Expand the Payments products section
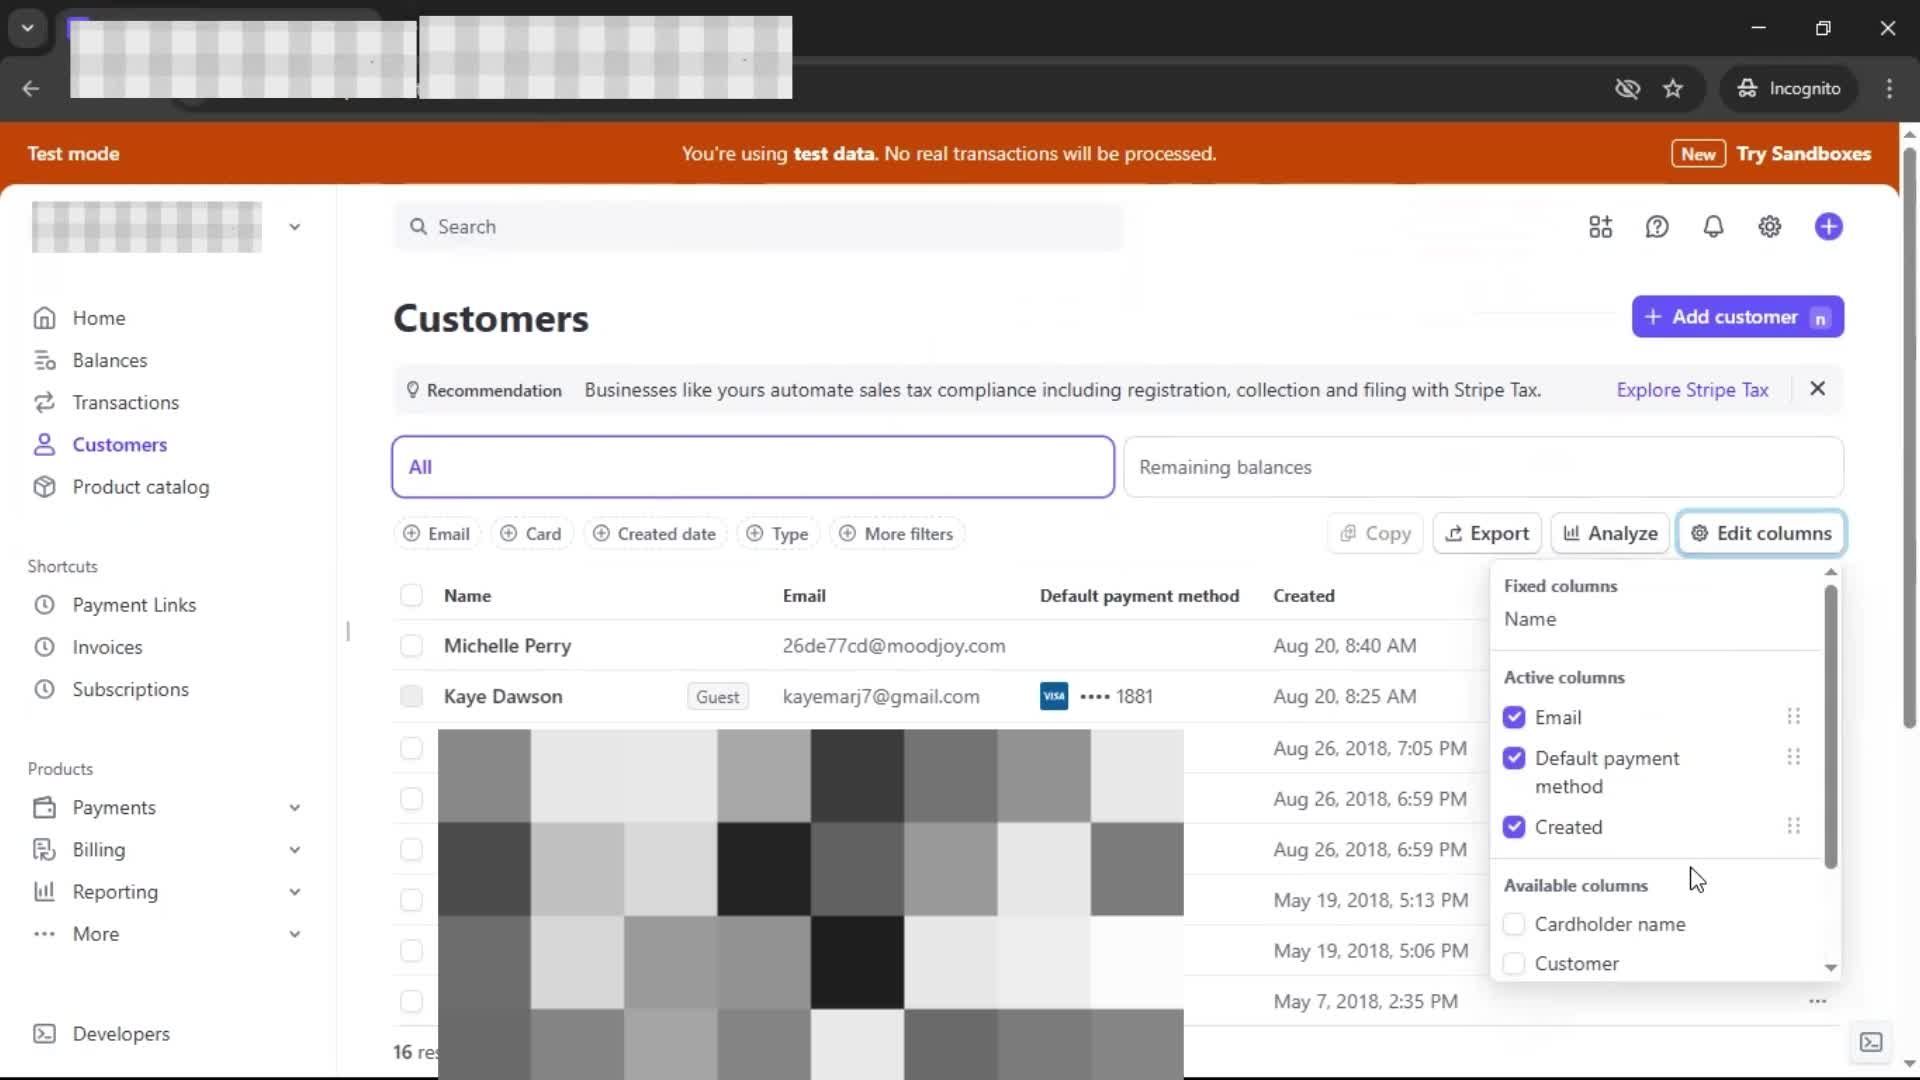Image resolution: width=1920 pixels, height=1080 pixels. (294, 807)
